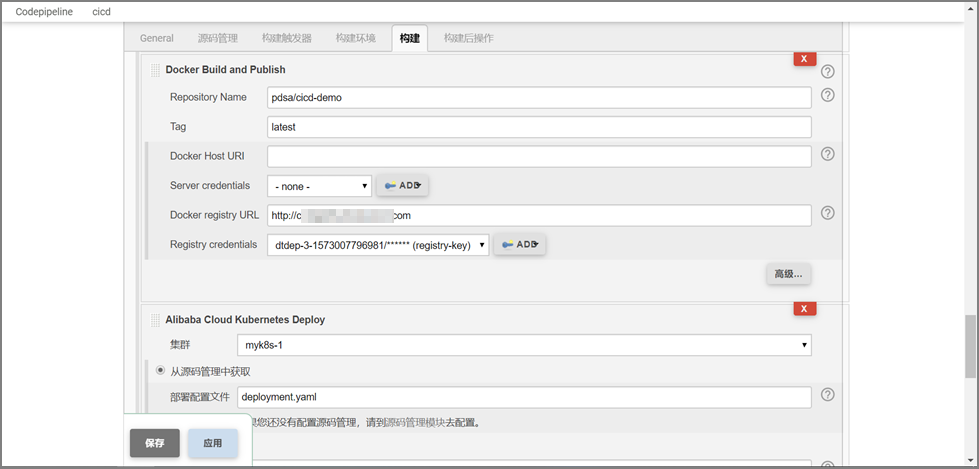Screen dimensions: 979x469
Task: Click the Registry credentials label
Action: coord(214,244)
